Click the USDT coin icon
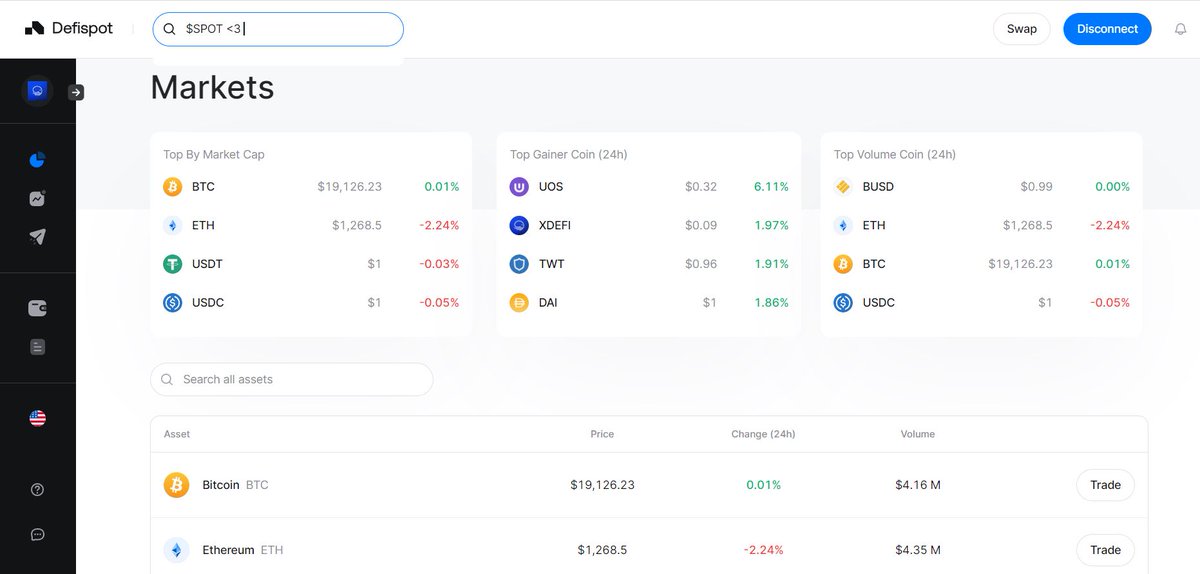1200x574 pixels. coord(172,264)
